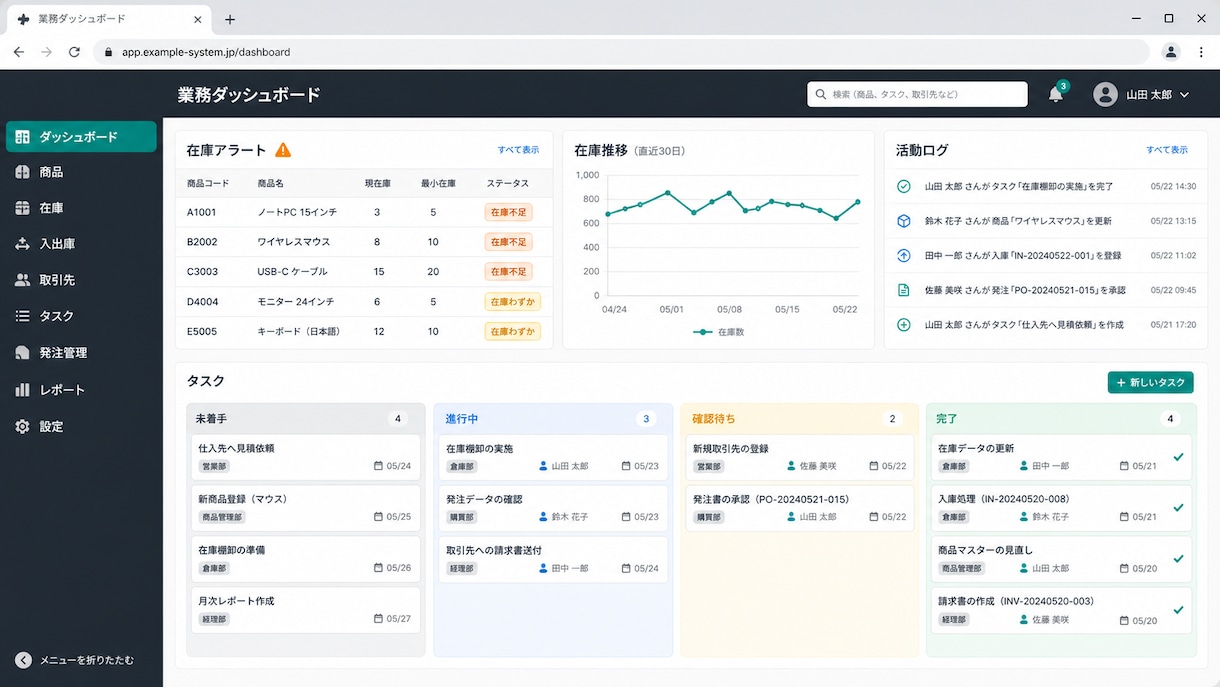Close the 業務ダッシュボード browser tab
The height and width of the screenshot is (687, 1220).
[198, 19]
